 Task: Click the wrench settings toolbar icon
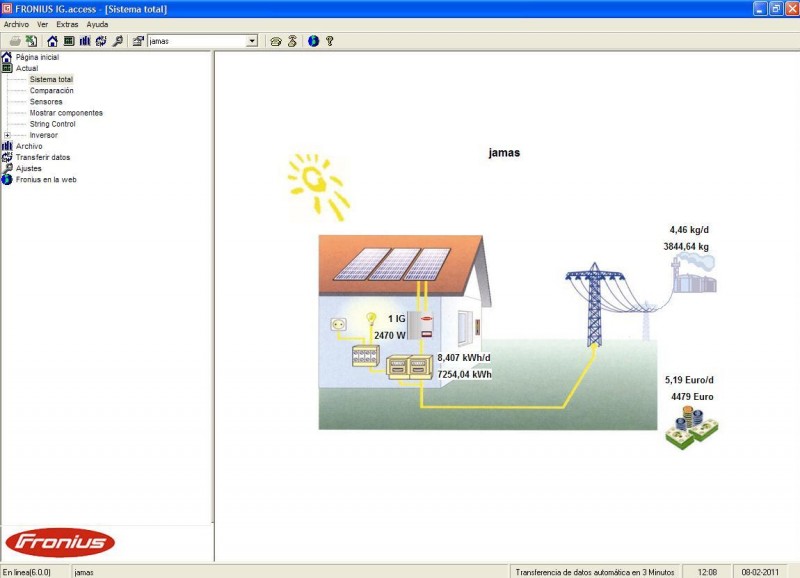118,41
